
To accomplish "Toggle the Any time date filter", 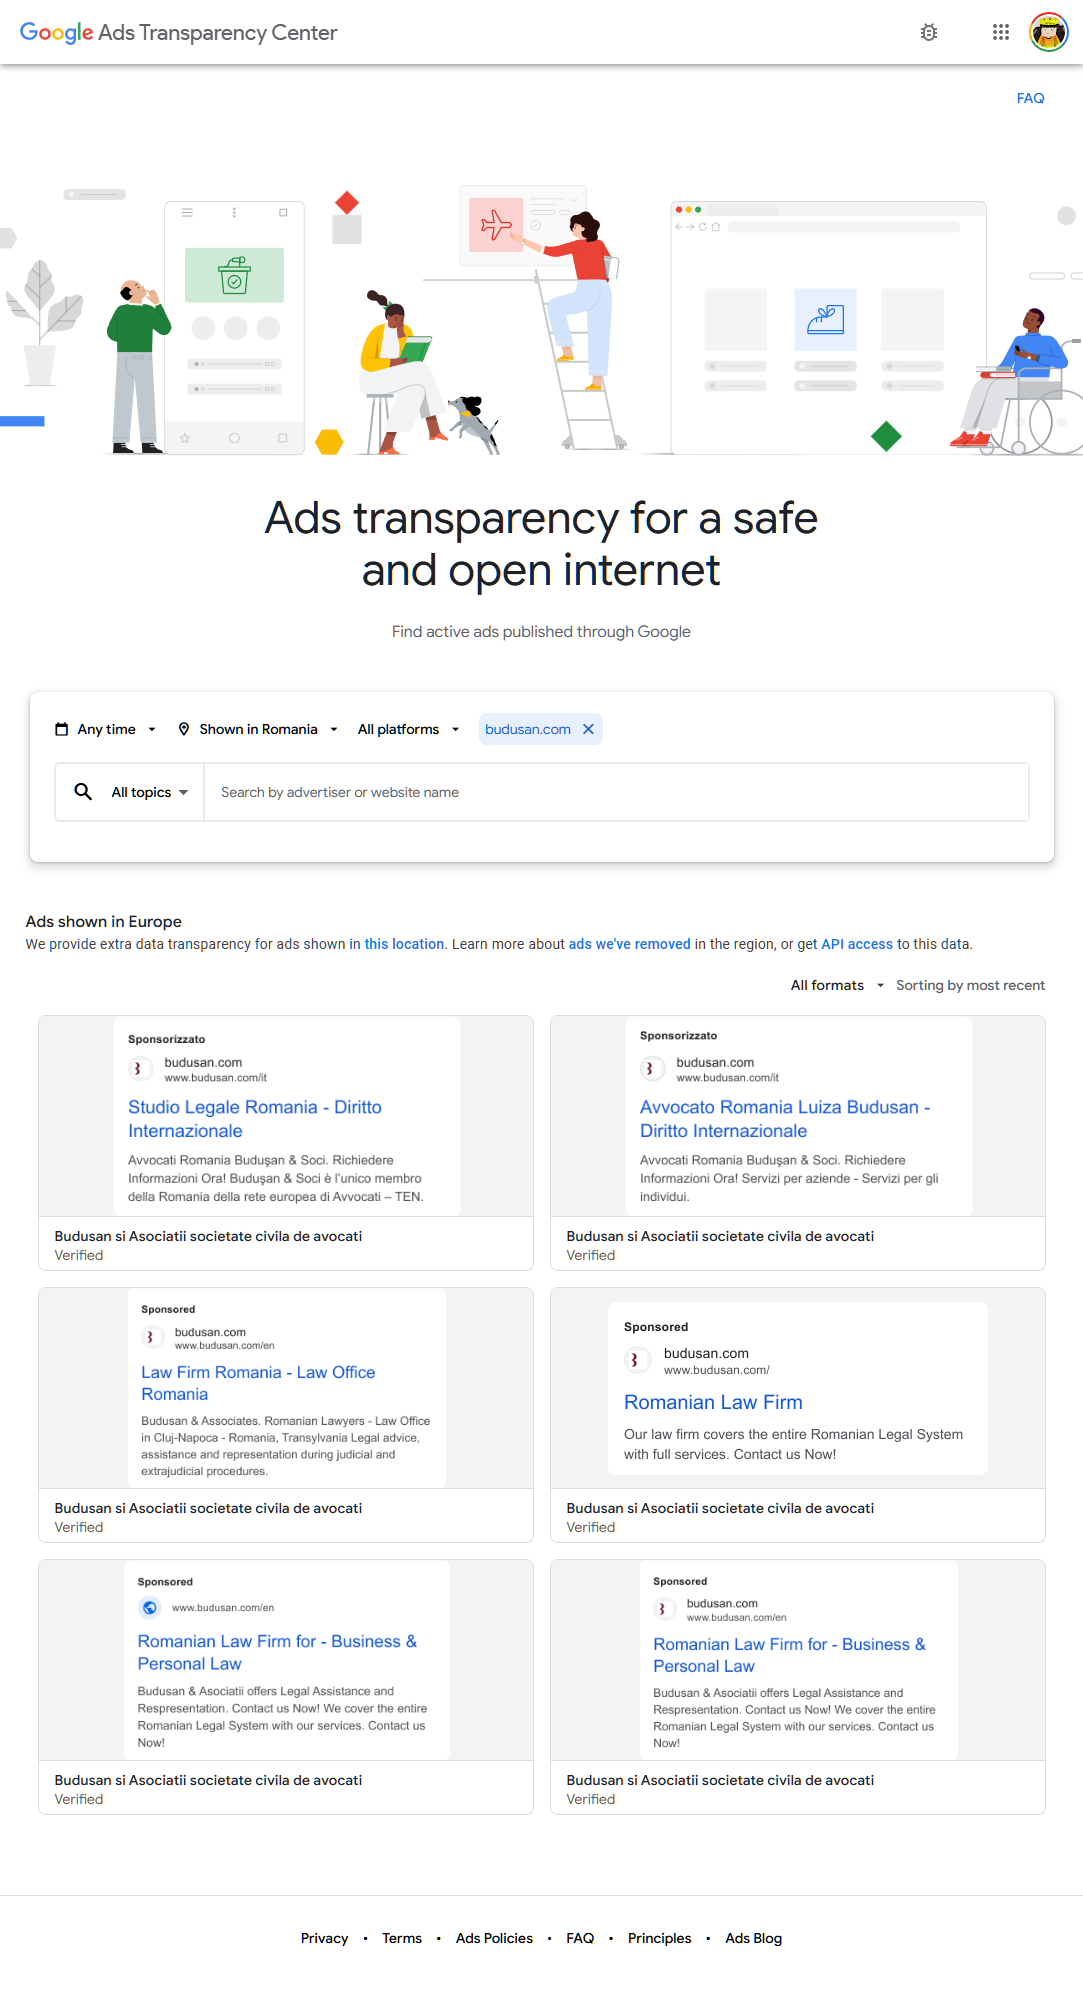I will click(108, 729).
